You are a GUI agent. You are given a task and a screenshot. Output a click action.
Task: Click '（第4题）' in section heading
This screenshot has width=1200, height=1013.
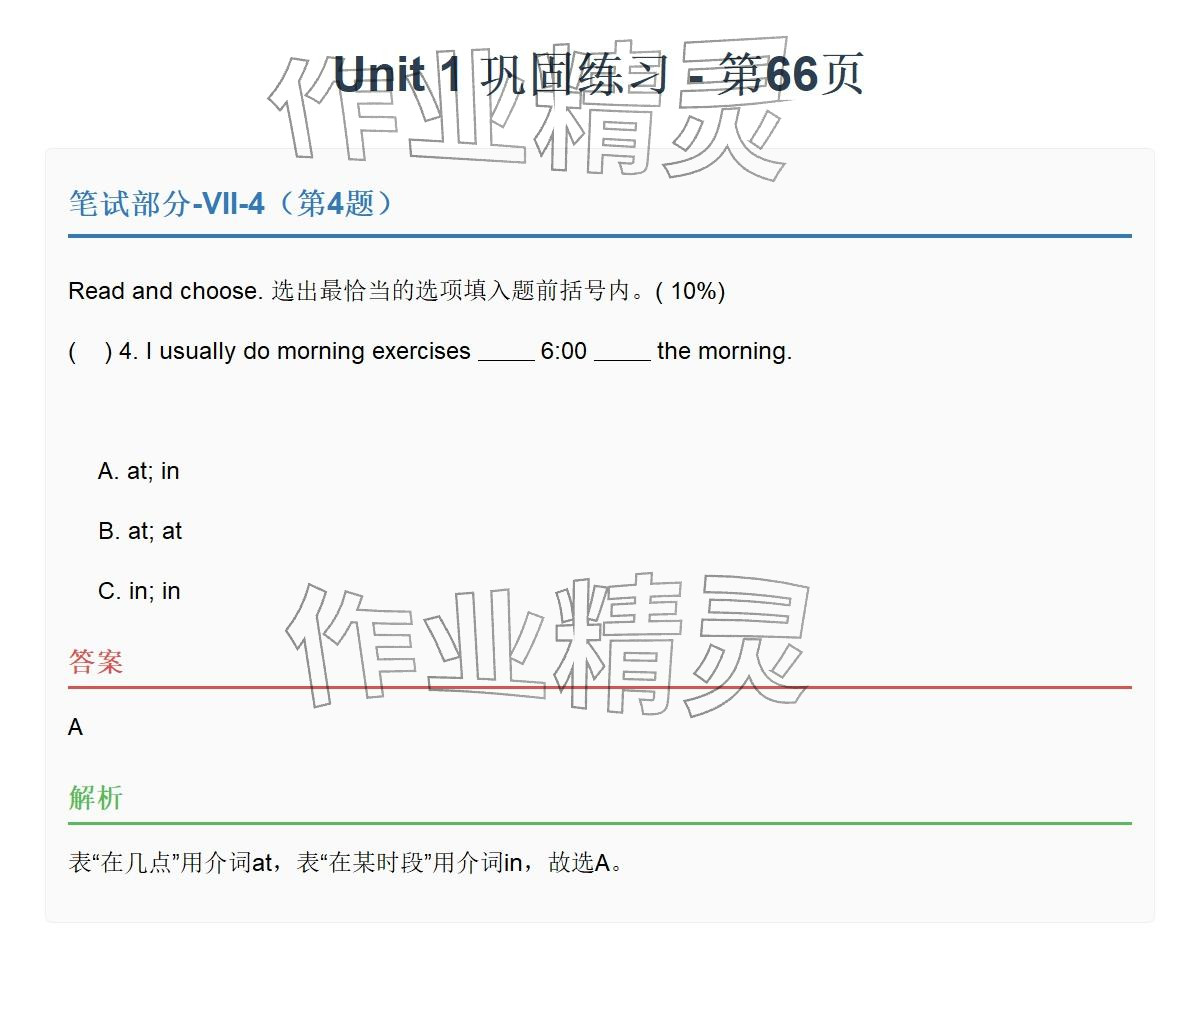pyautogui.click(x=333, y=204)
